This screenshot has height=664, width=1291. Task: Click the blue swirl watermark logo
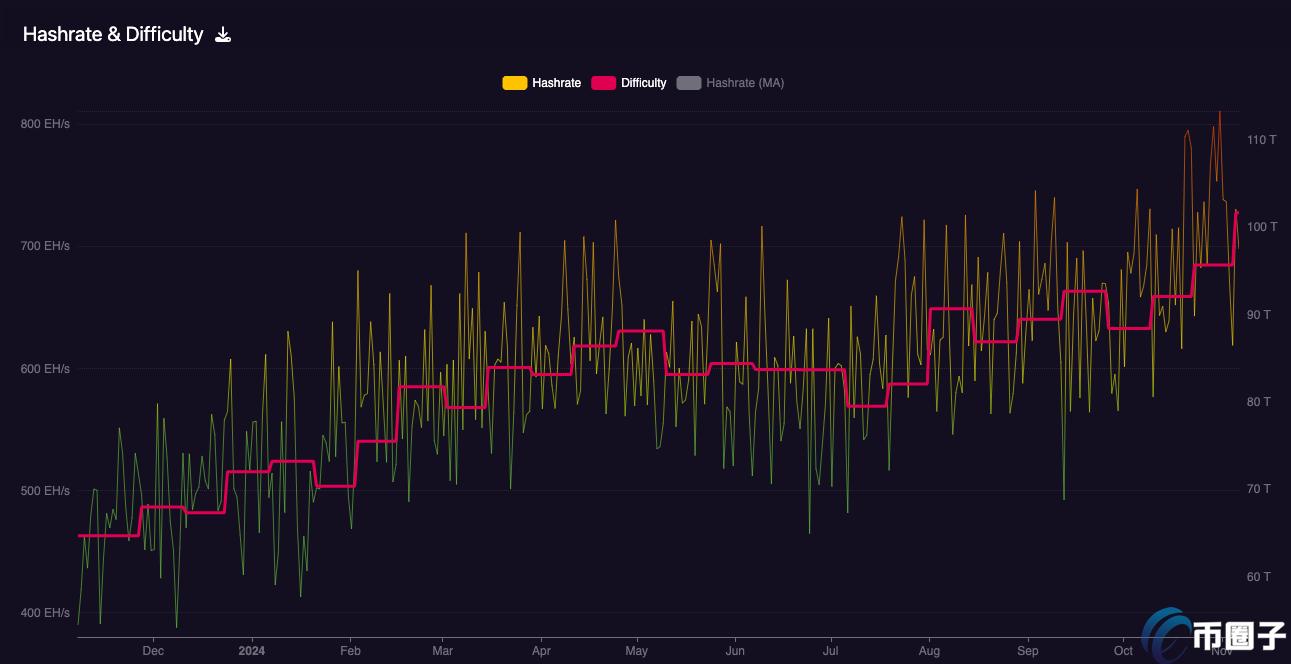1166,633
